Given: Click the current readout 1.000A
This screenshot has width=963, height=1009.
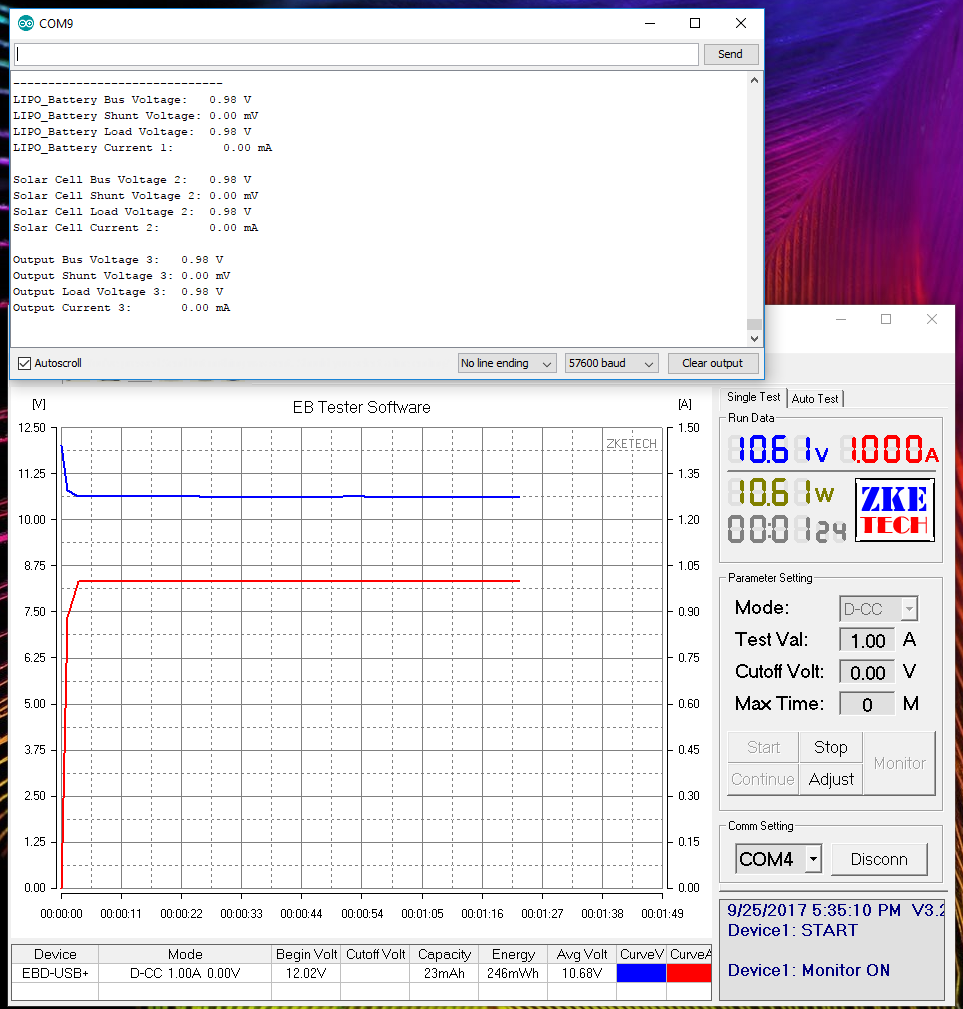Looking at the screenshot, I should (889, 449).
